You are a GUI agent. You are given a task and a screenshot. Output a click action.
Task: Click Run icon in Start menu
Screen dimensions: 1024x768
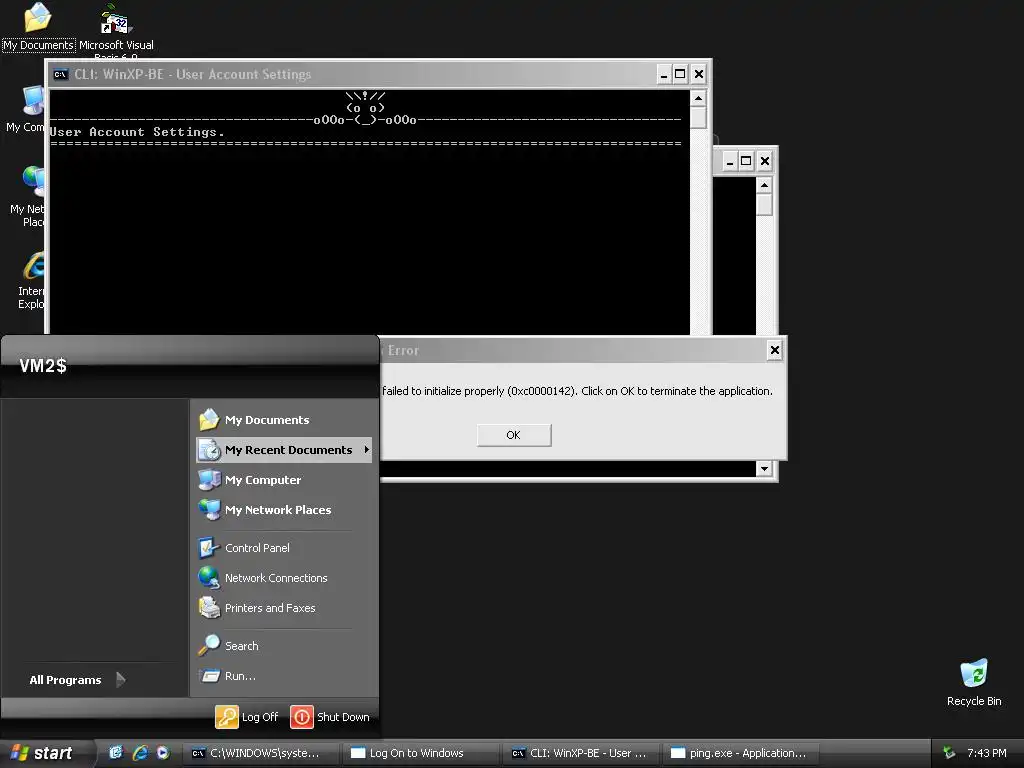[x=209, y=675]
